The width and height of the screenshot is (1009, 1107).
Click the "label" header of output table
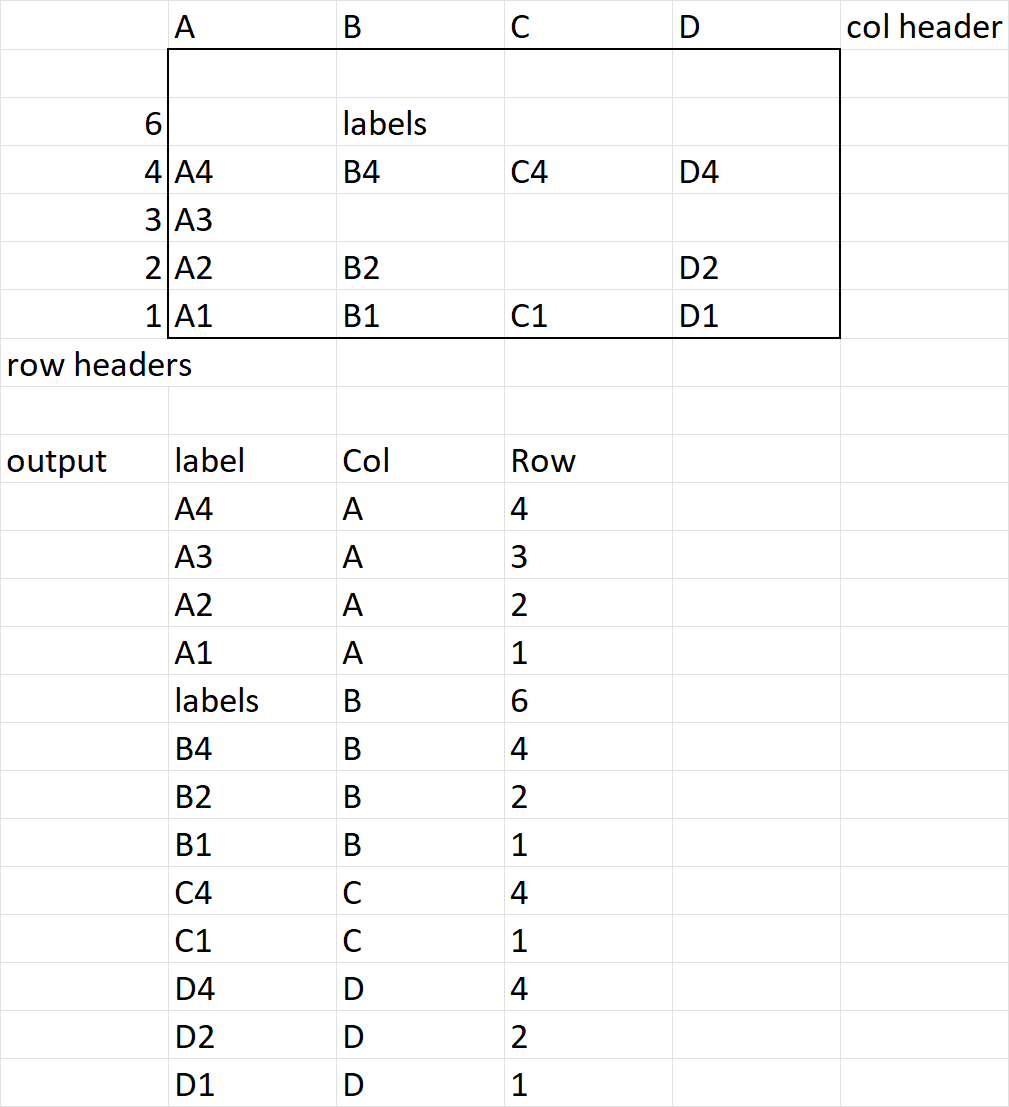click(x=209, y=461)
